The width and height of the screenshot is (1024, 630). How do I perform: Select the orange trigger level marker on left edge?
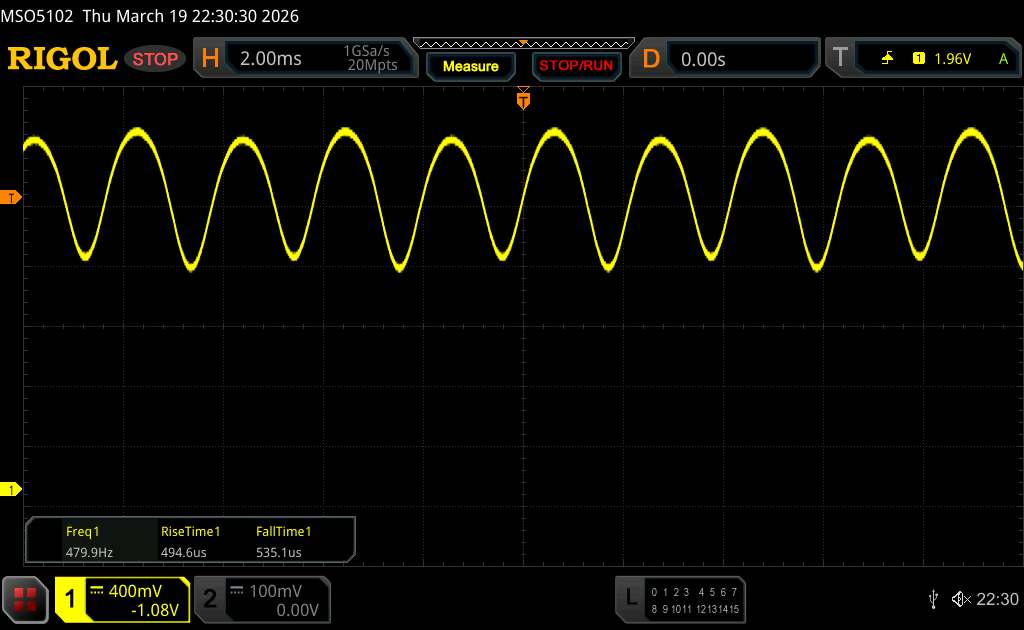click(11, 198)
